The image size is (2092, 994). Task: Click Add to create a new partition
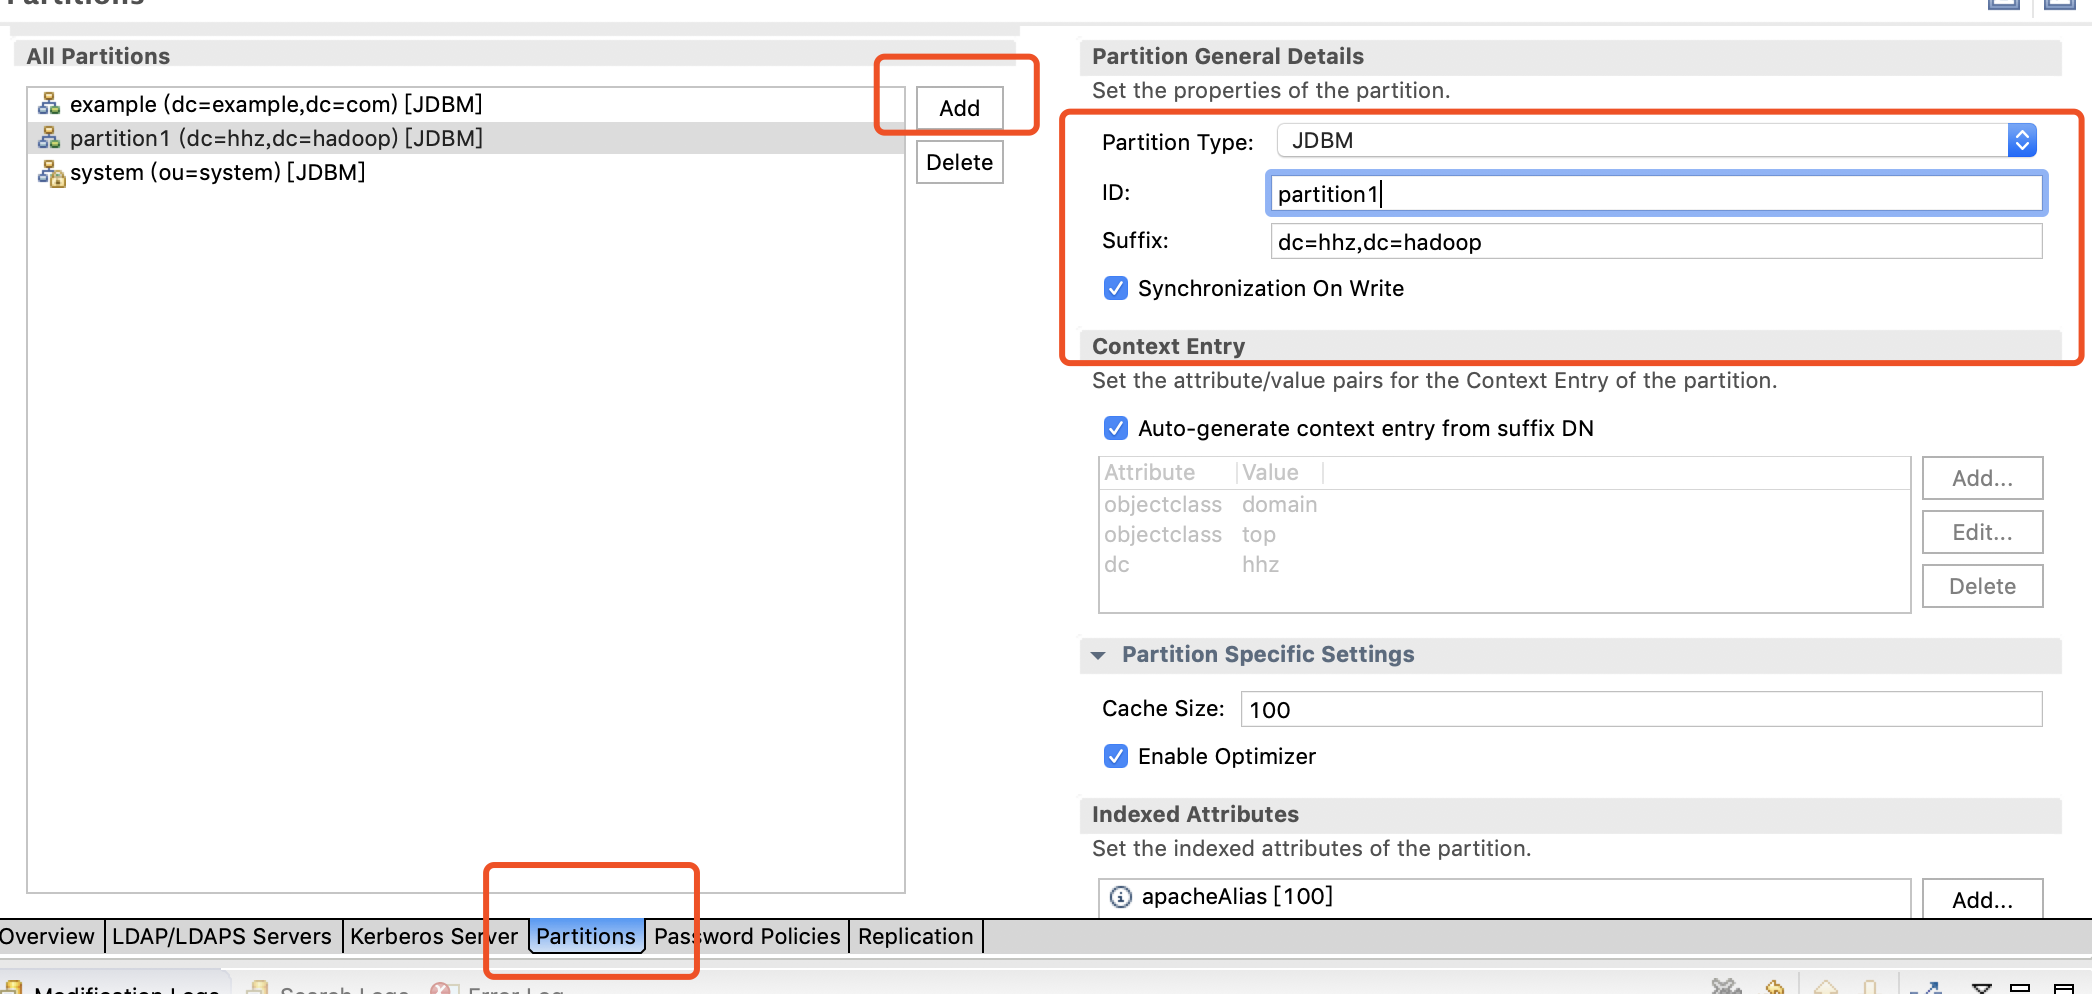[958, 108]
